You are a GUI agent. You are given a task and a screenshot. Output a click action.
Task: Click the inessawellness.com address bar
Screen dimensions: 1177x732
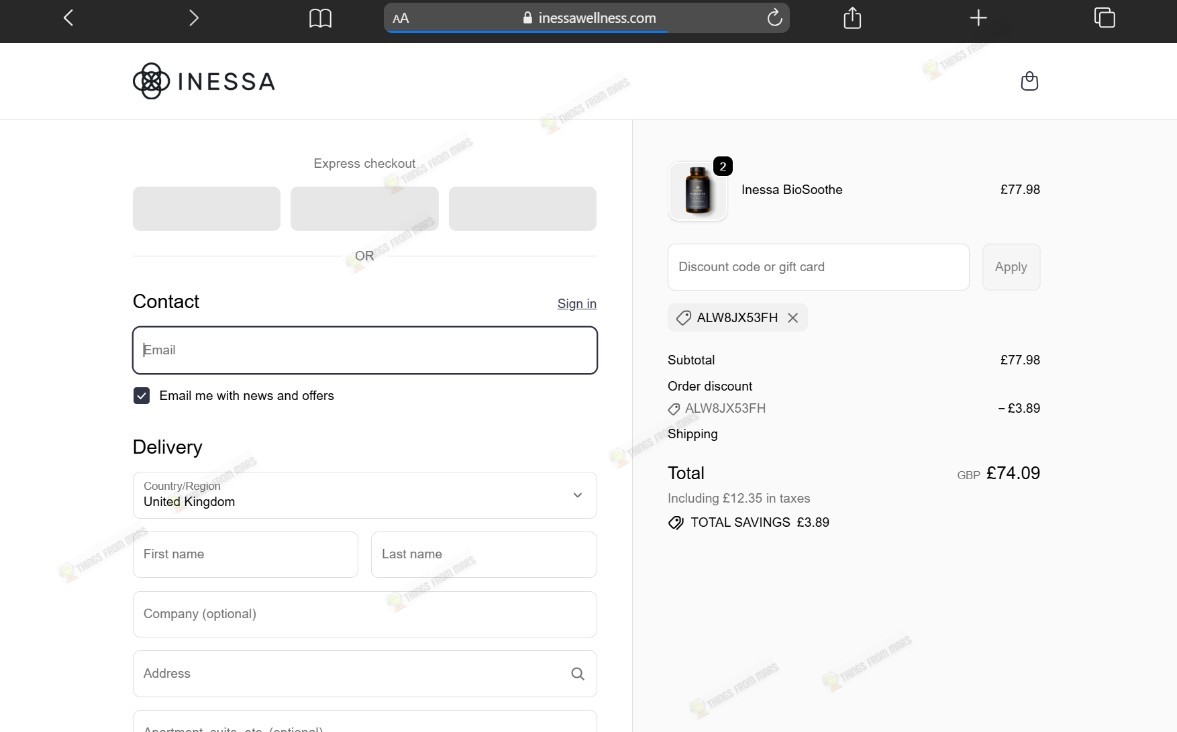pos(587,18)
